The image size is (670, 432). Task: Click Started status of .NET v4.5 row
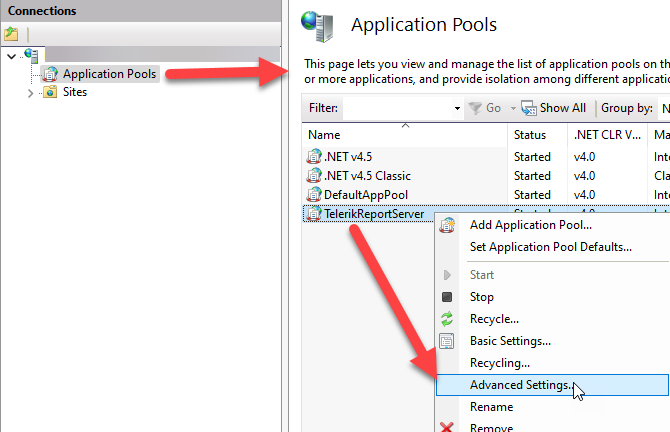pyautogui.click(x=532, y=157)
